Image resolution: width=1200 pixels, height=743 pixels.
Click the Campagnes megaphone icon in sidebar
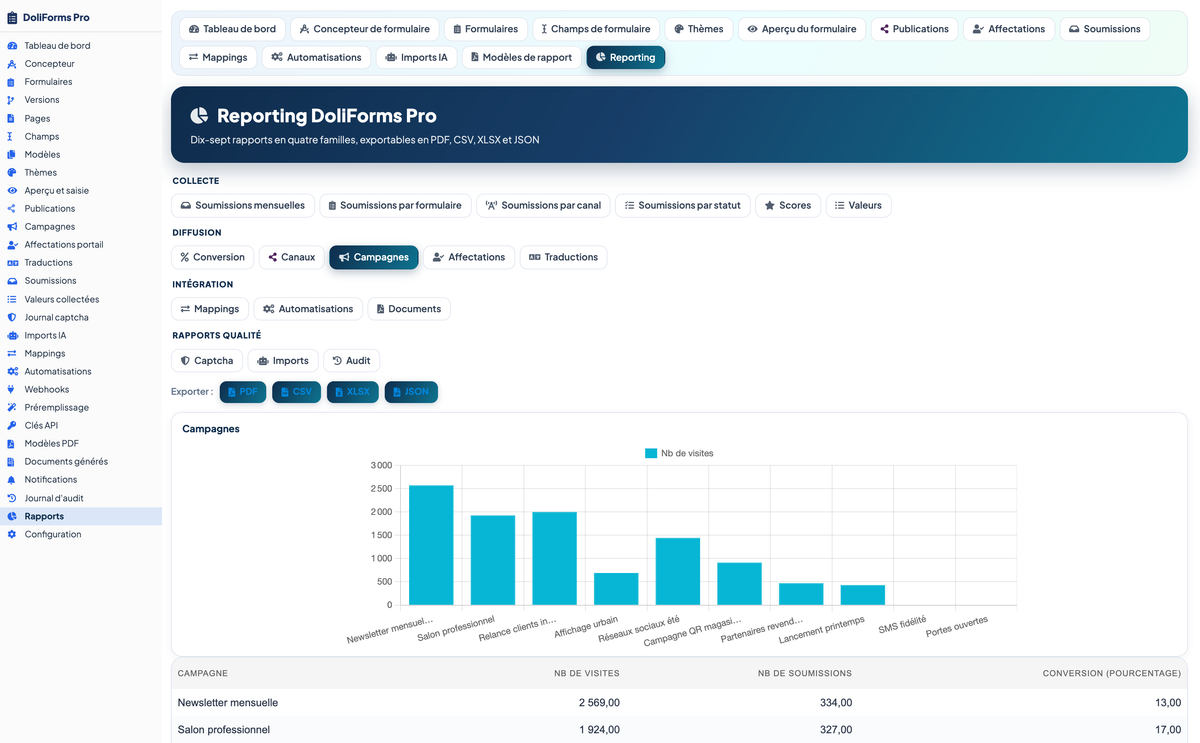[x=12, y=227]
